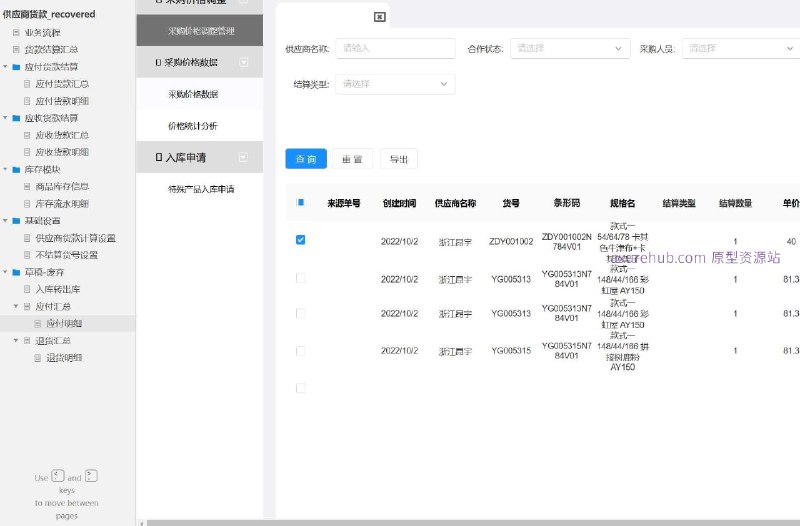Click the page icon beside 货款结算汇总
The image size is (800, 526).
16,49
